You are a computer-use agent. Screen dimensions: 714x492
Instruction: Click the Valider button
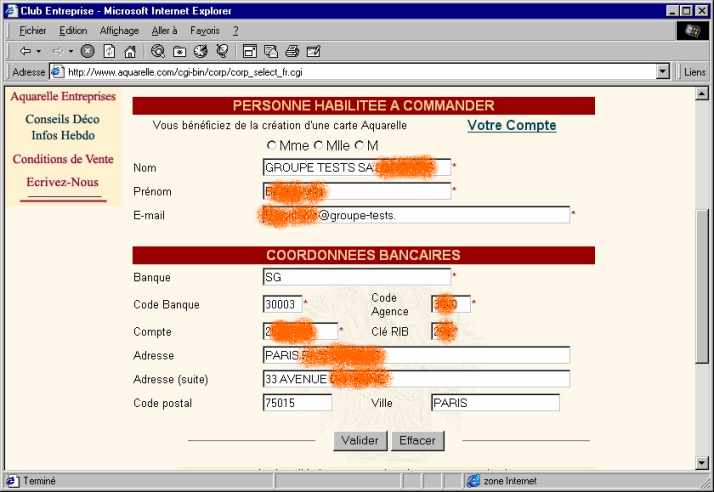point(360,441)
